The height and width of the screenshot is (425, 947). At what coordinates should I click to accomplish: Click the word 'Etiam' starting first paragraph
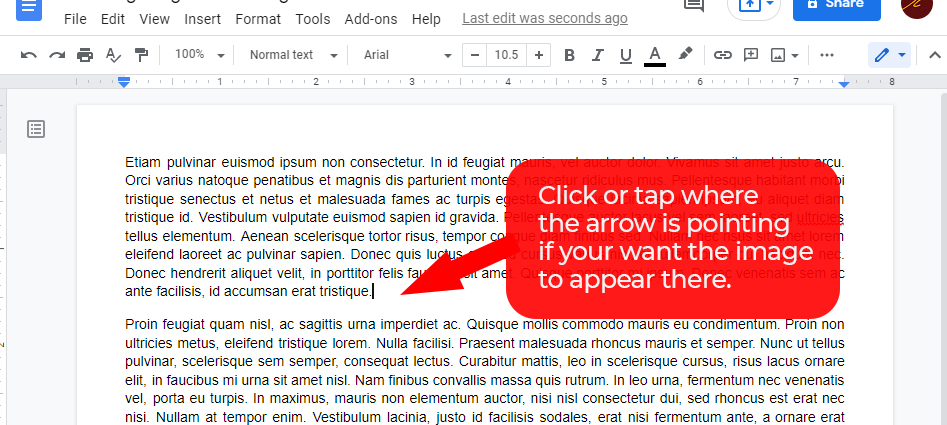point(143,162)
